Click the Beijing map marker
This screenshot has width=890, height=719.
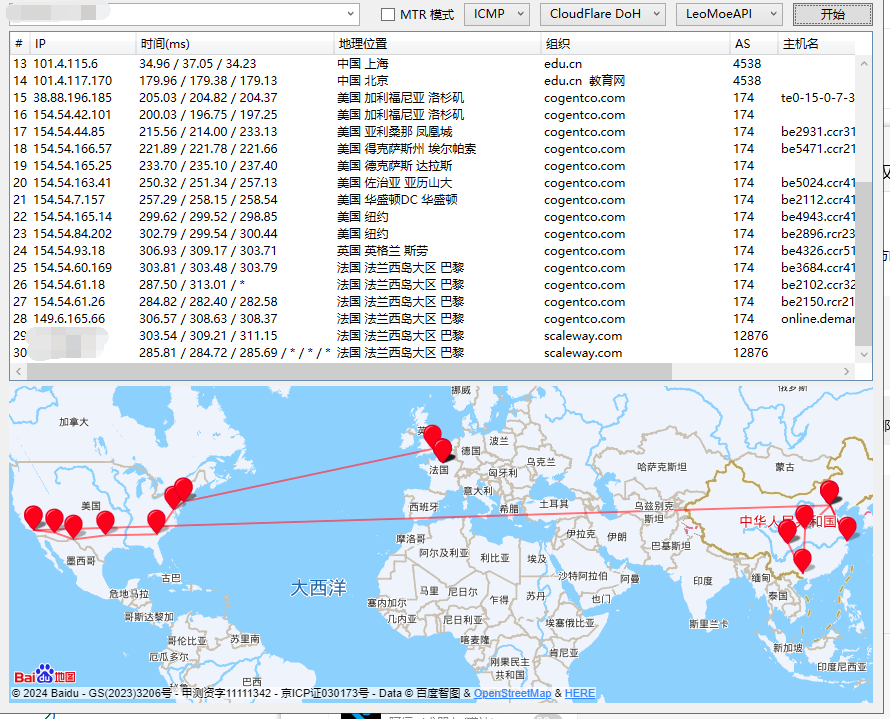tap(829, 491)
